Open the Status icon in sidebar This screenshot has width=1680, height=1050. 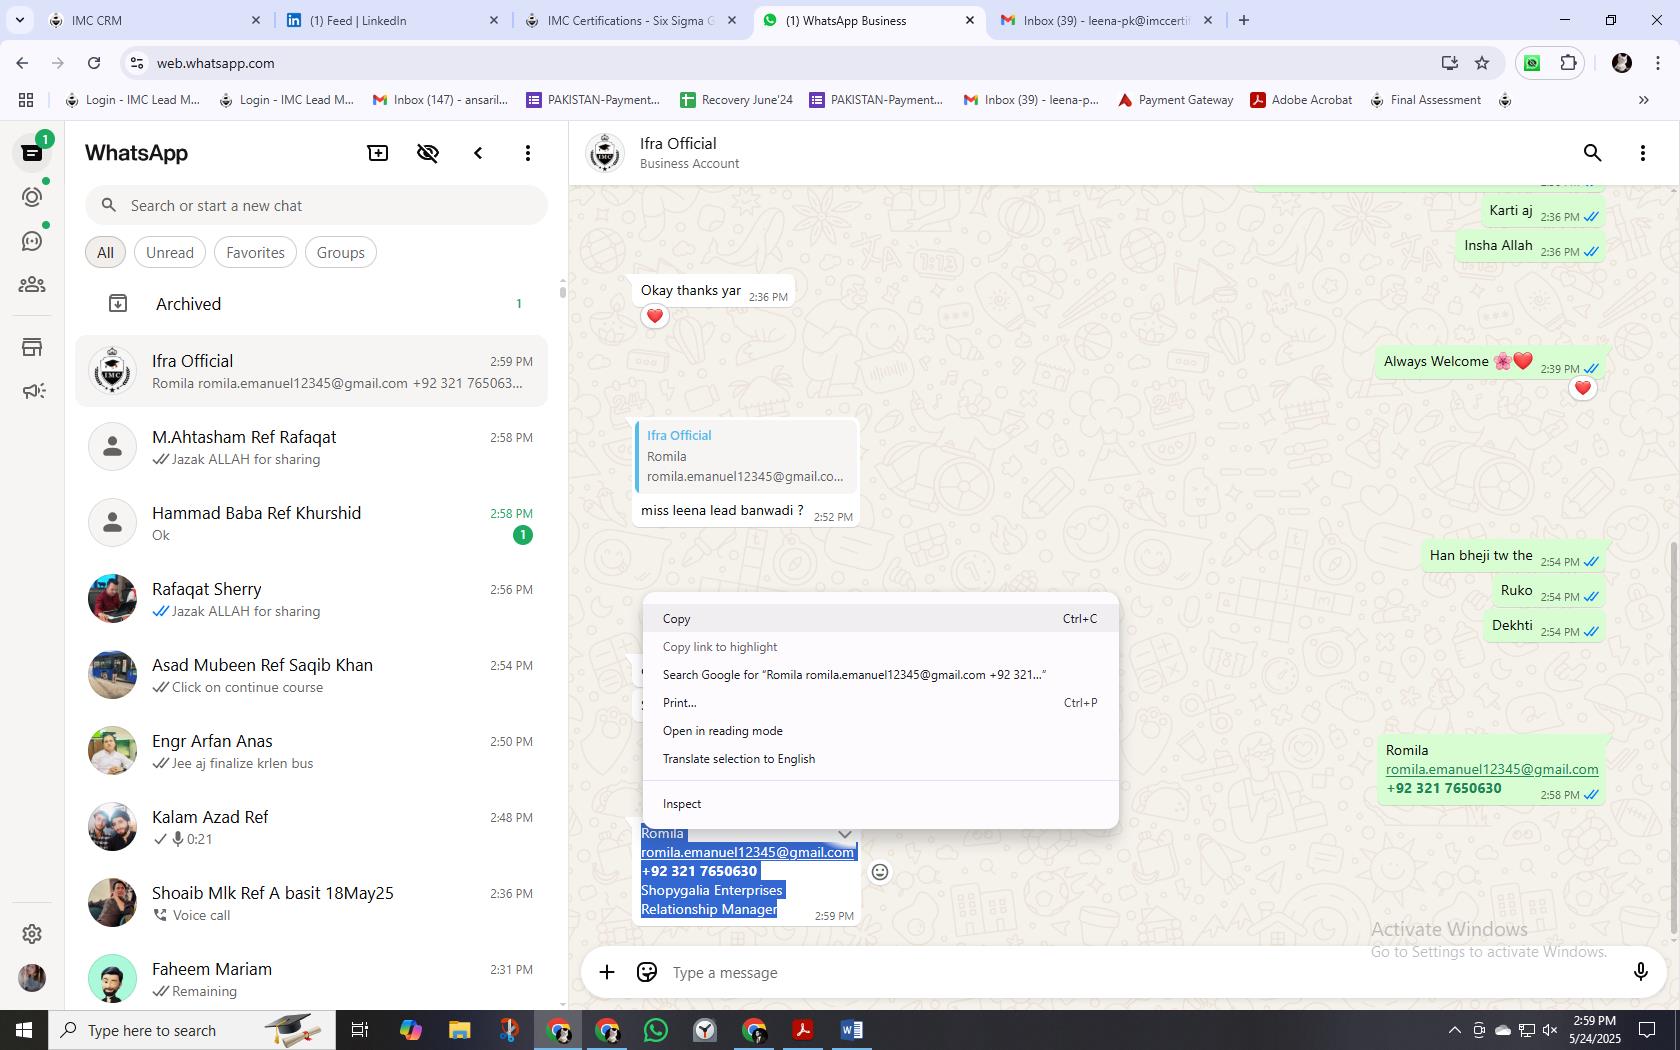point(32,197)
